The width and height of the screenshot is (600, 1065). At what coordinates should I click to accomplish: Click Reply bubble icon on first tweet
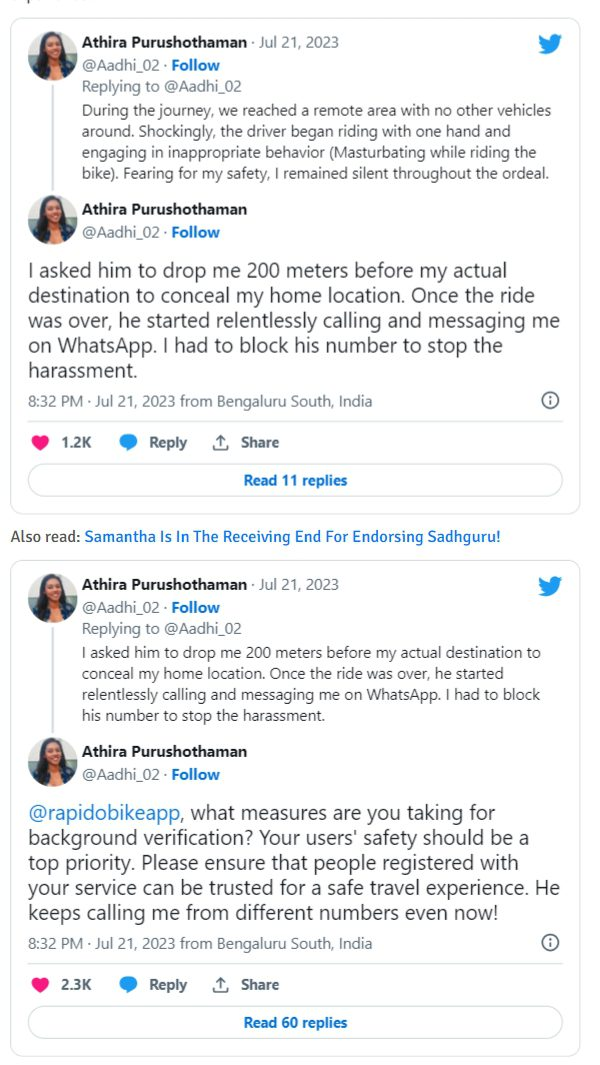[x=128, y=443]
